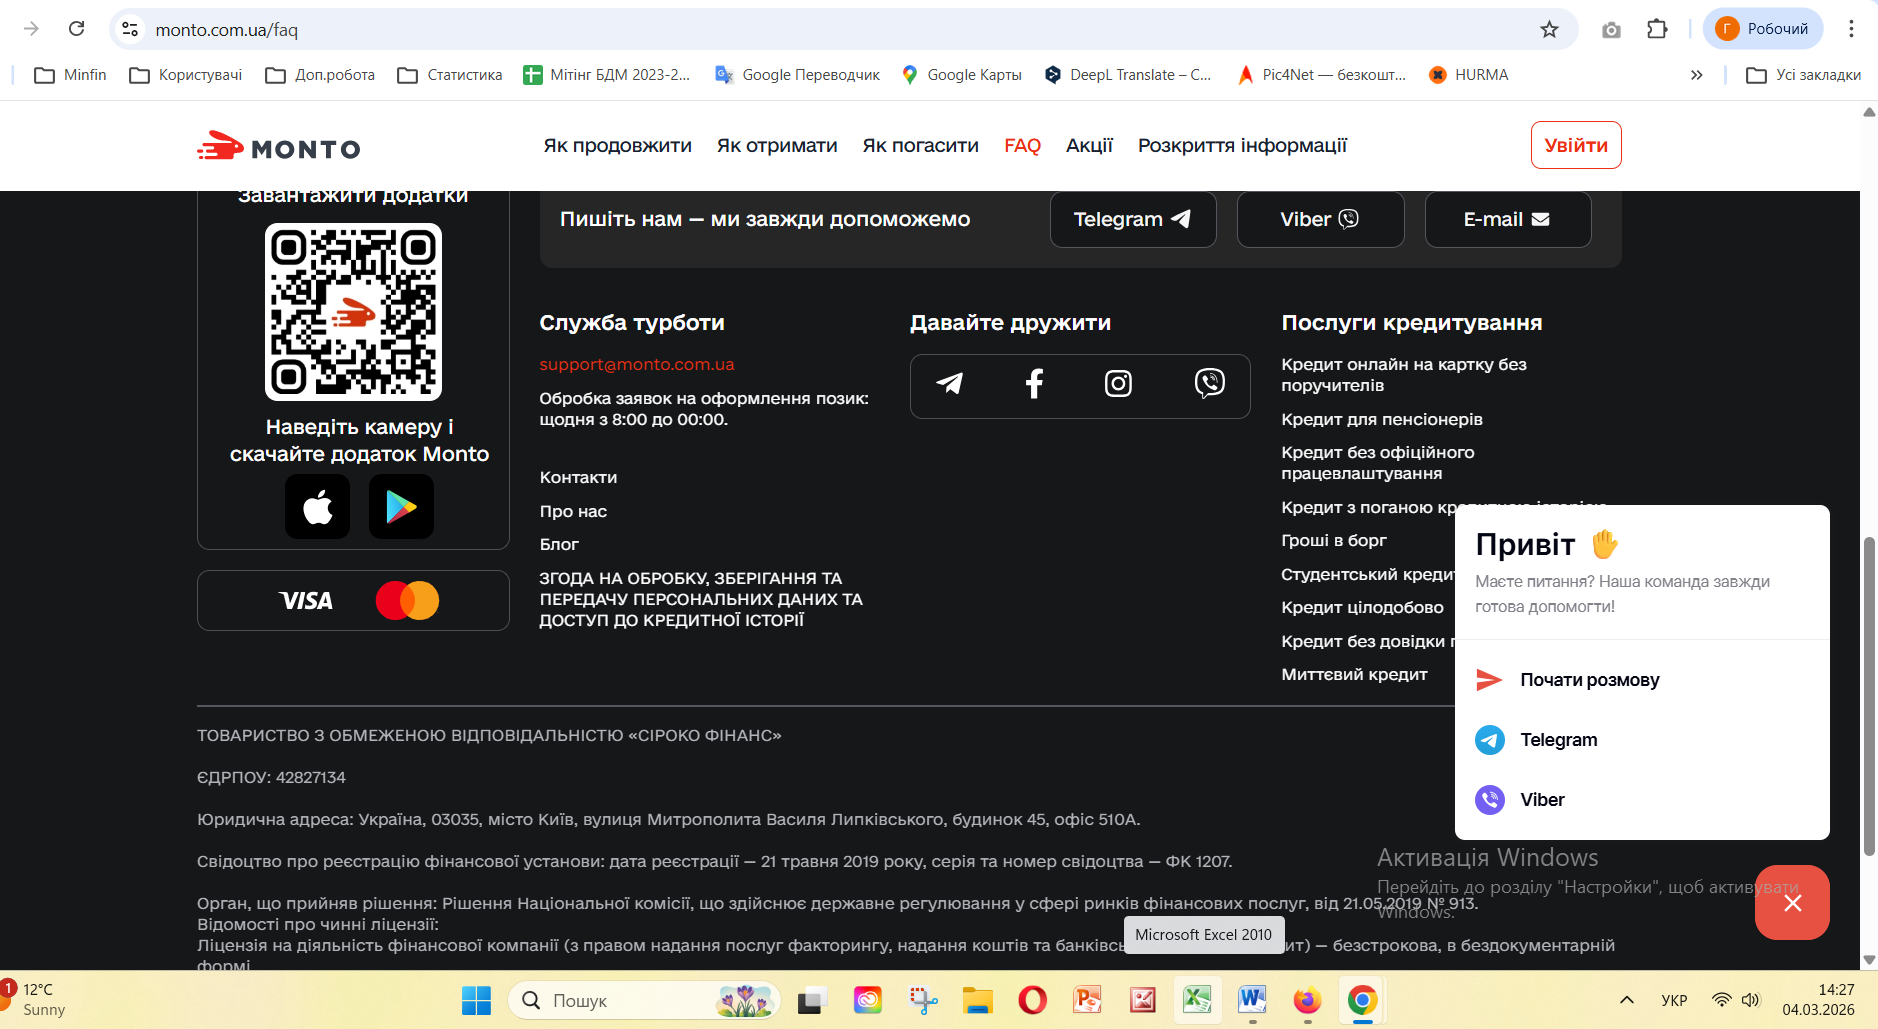The height and width of the screenshot is (1029, 1878).
Task: Click the Monto logo in the header
Action: point(279,147)
